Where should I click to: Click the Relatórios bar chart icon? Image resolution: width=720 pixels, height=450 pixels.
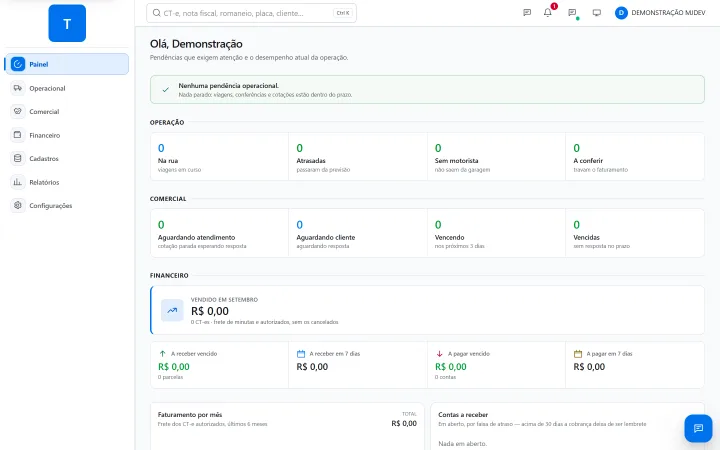(x=18, y=182)
